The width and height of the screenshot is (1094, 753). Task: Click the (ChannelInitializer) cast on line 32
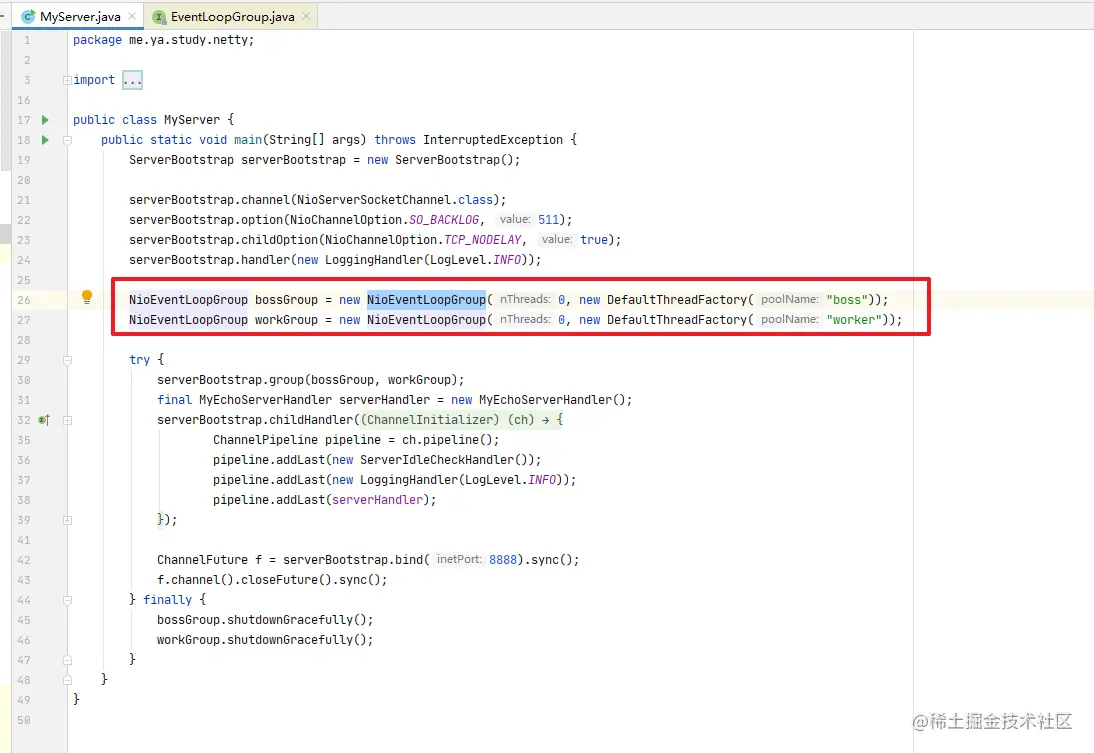(x=430, y=420)
